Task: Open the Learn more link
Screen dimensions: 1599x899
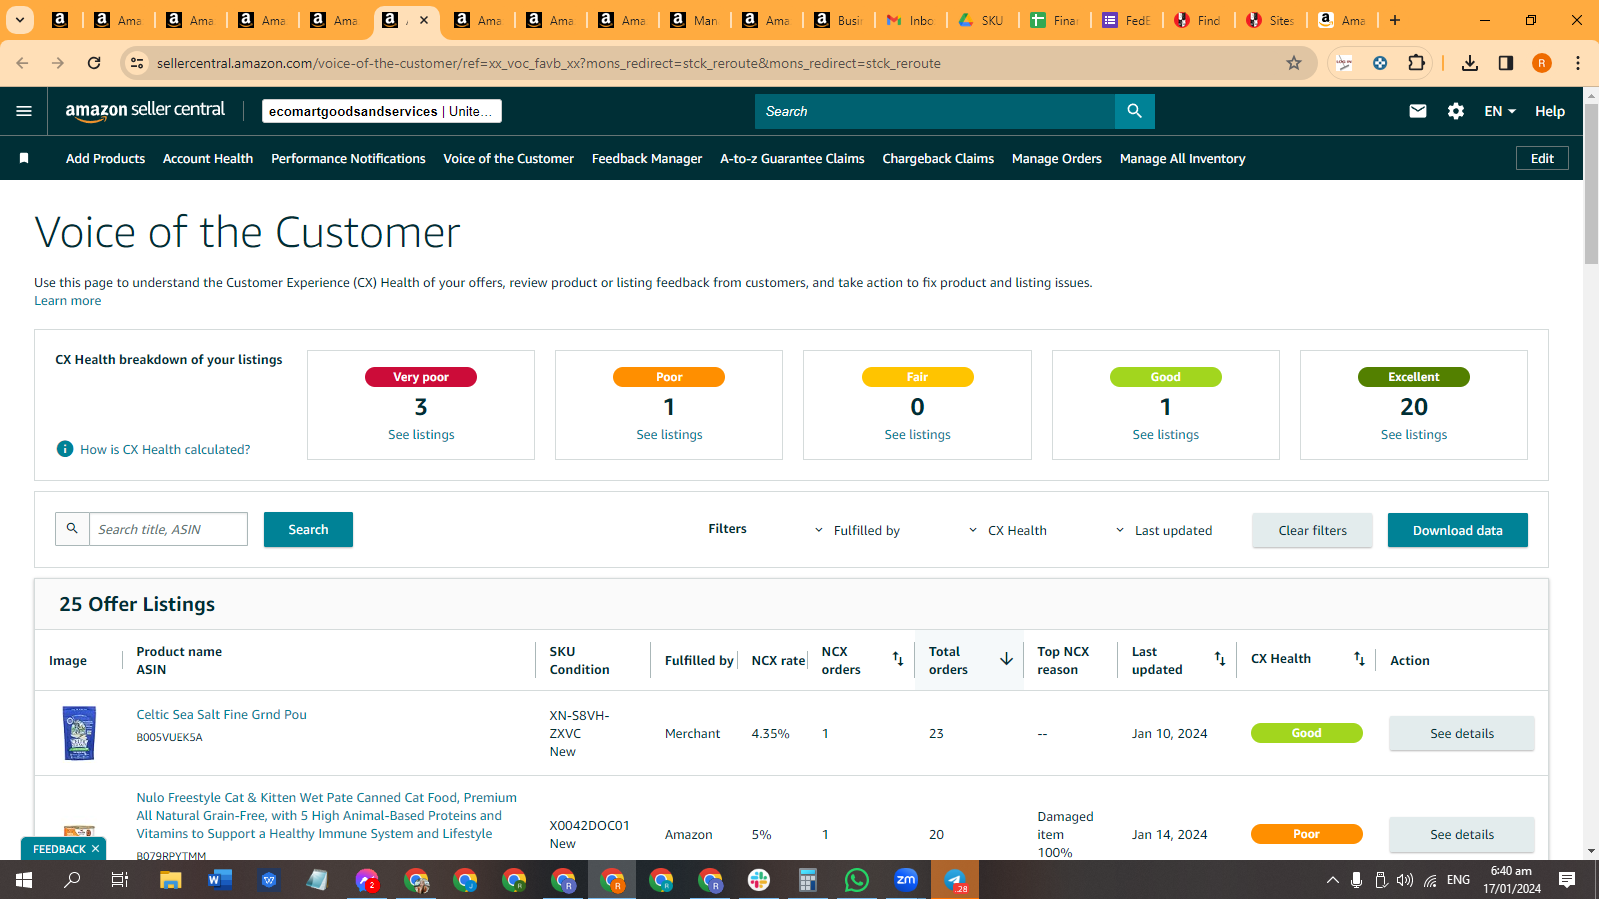Action: tap(68, 301)
